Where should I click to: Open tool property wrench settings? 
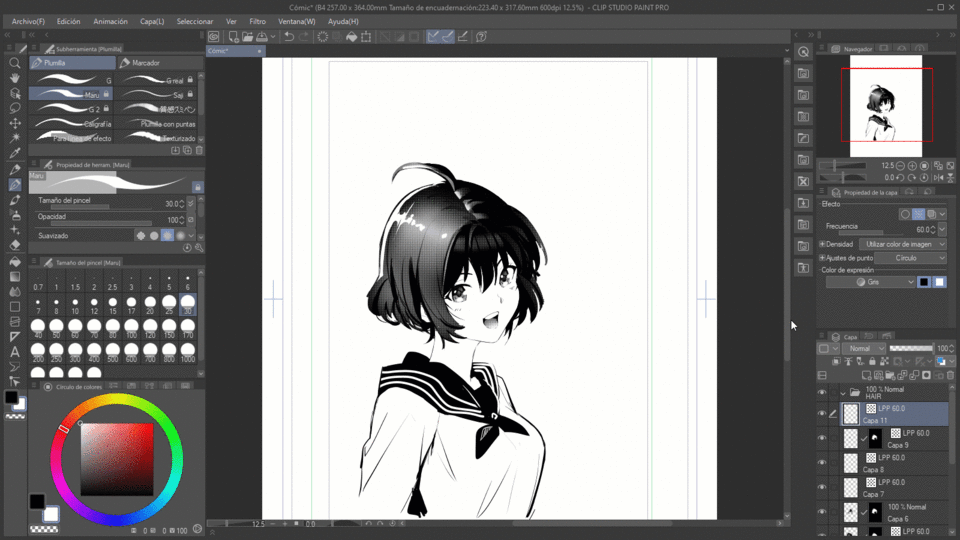199,248
